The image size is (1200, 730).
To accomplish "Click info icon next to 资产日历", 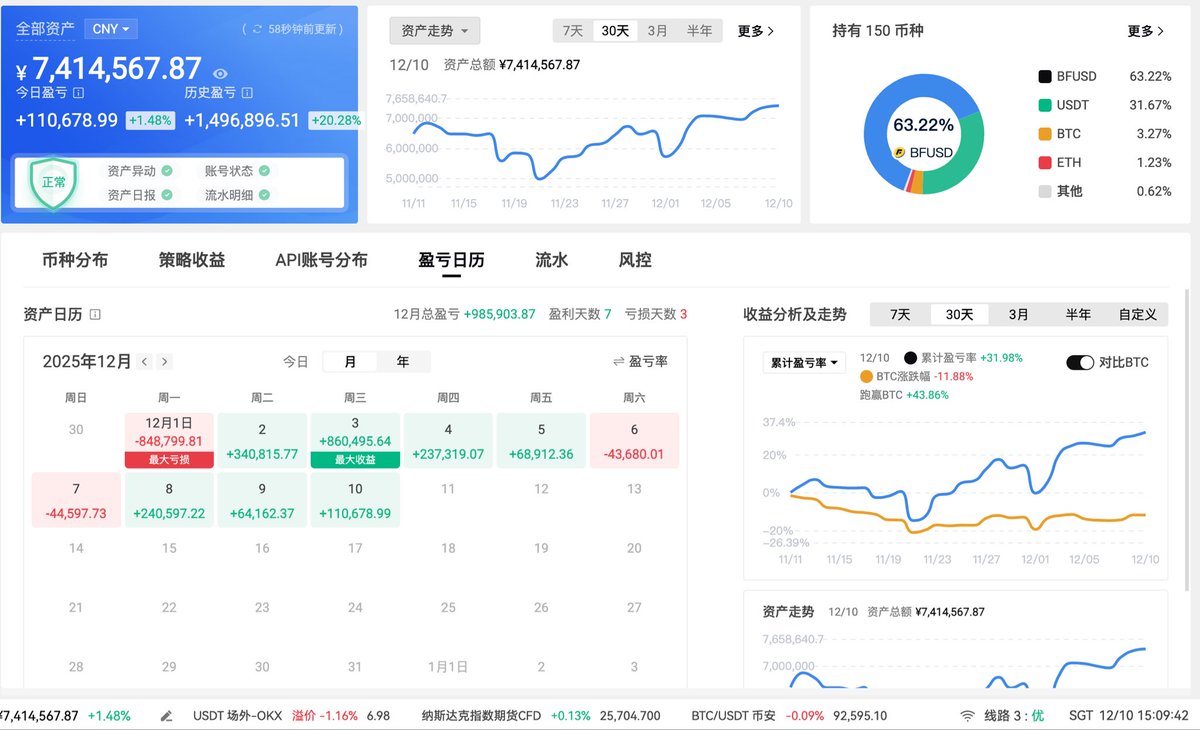I will pos(95,314).
